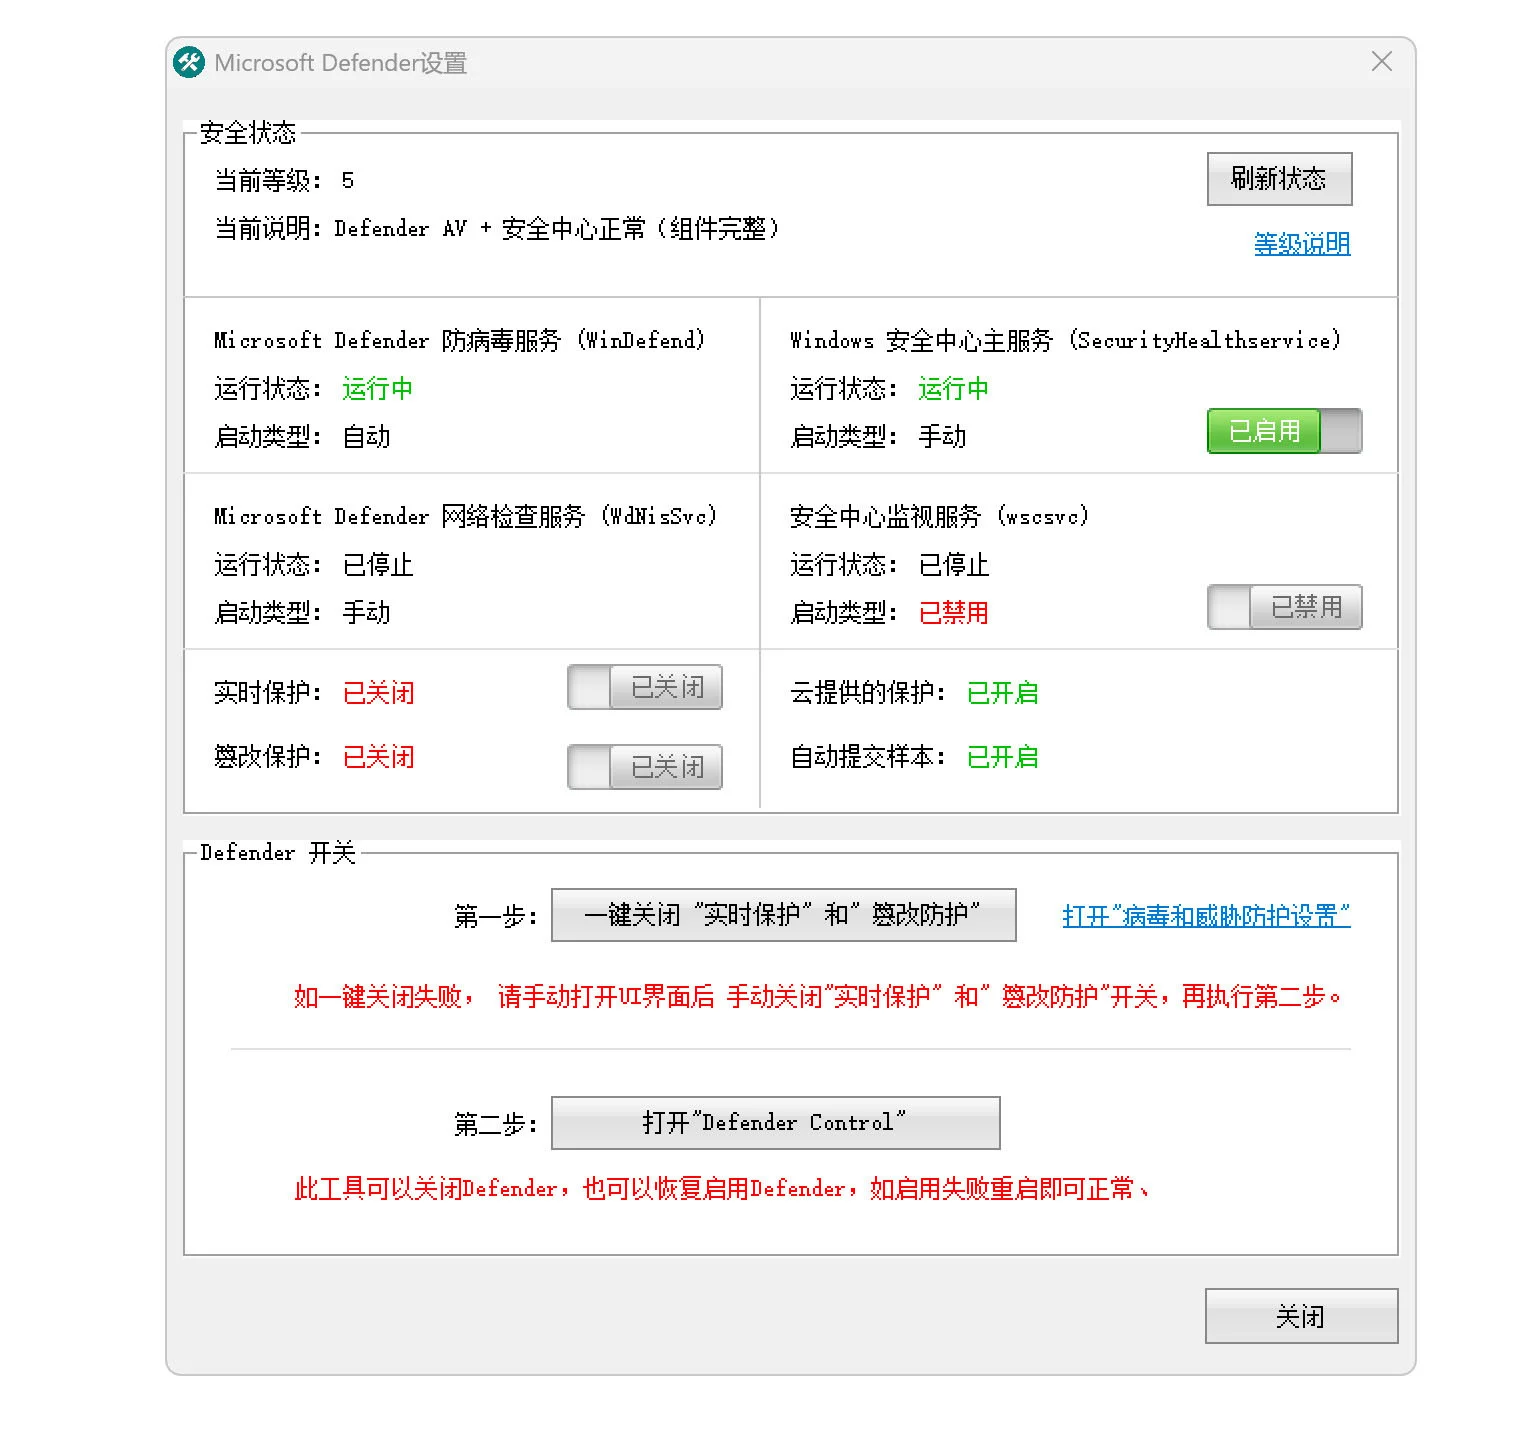The width and height of the screenshot is (1536, 1437).
Task: Disable the SecurityHealthservice 已启用 toggle
Action: 1284,431
